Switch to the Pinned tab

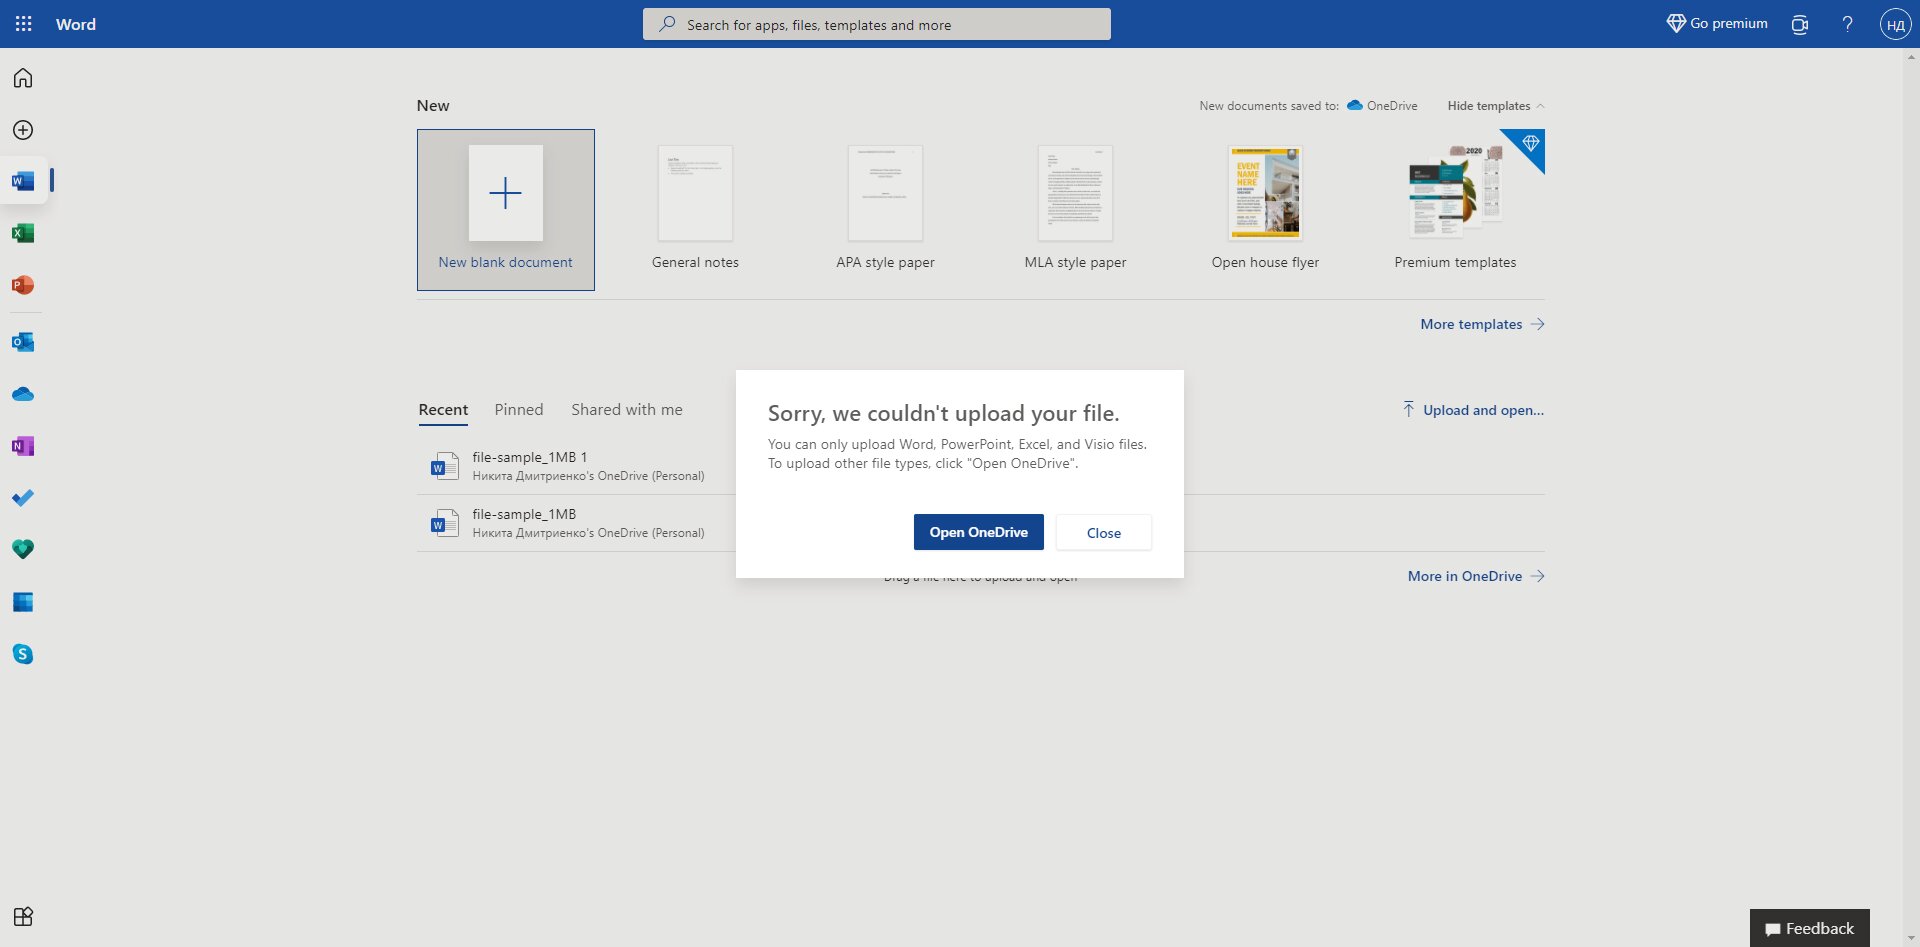point(519,410)
